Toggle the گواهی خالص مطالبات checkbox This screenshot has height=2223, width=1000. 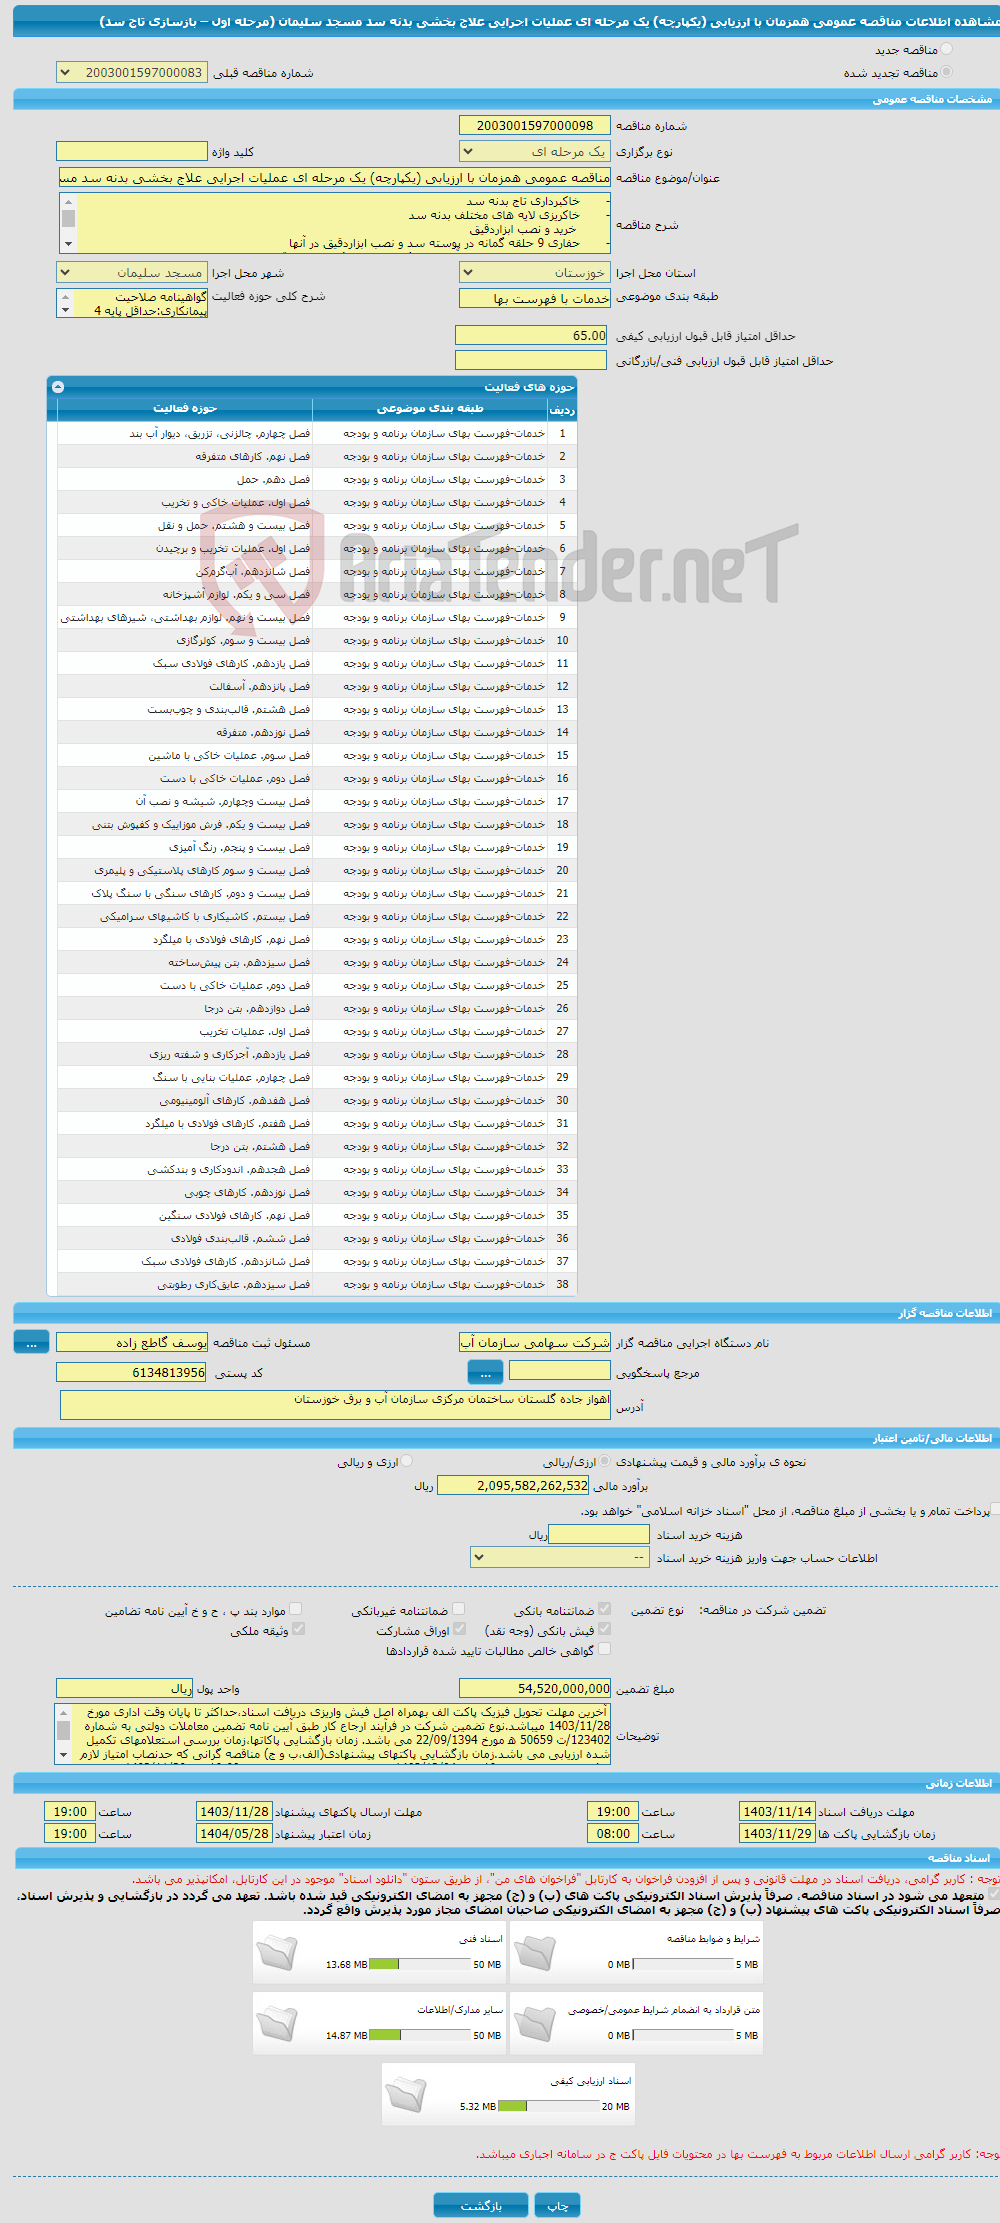(604, 1649)
